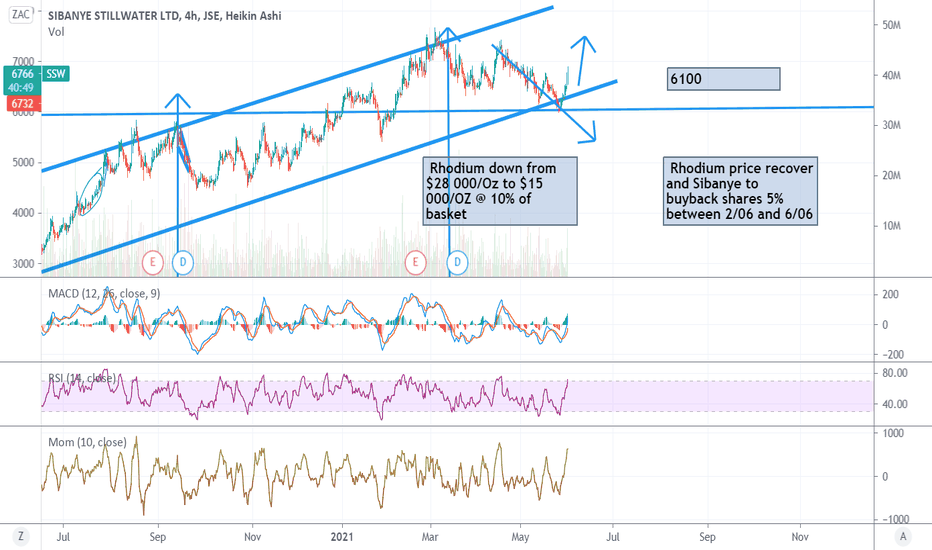Click the Vol indicator label
The image size is (932, 550).
coord(56,32)
